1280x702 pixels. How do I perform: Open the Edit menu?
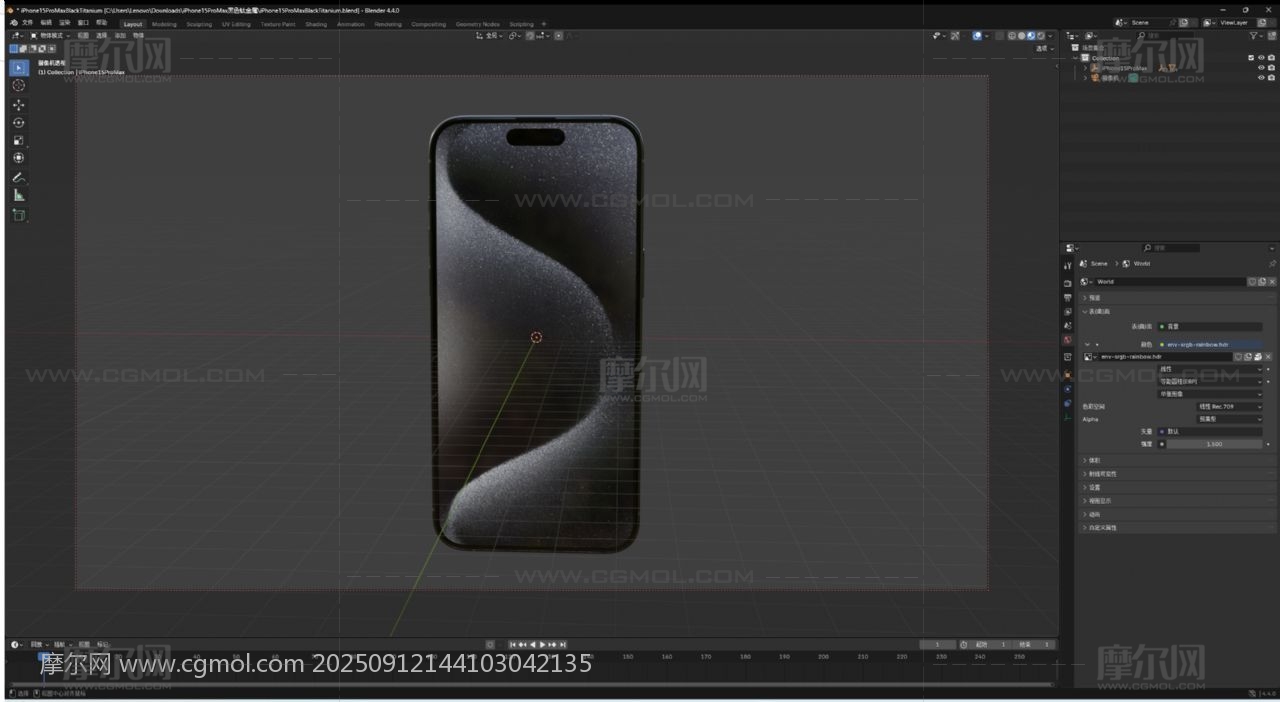(46, 22)
